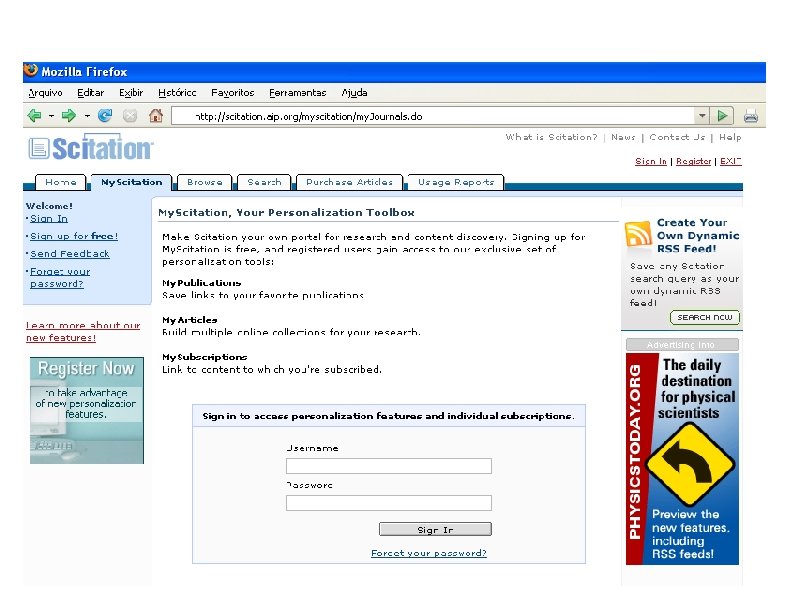
Task: Open the Histórico menu
Action: [x=177, y=93]
